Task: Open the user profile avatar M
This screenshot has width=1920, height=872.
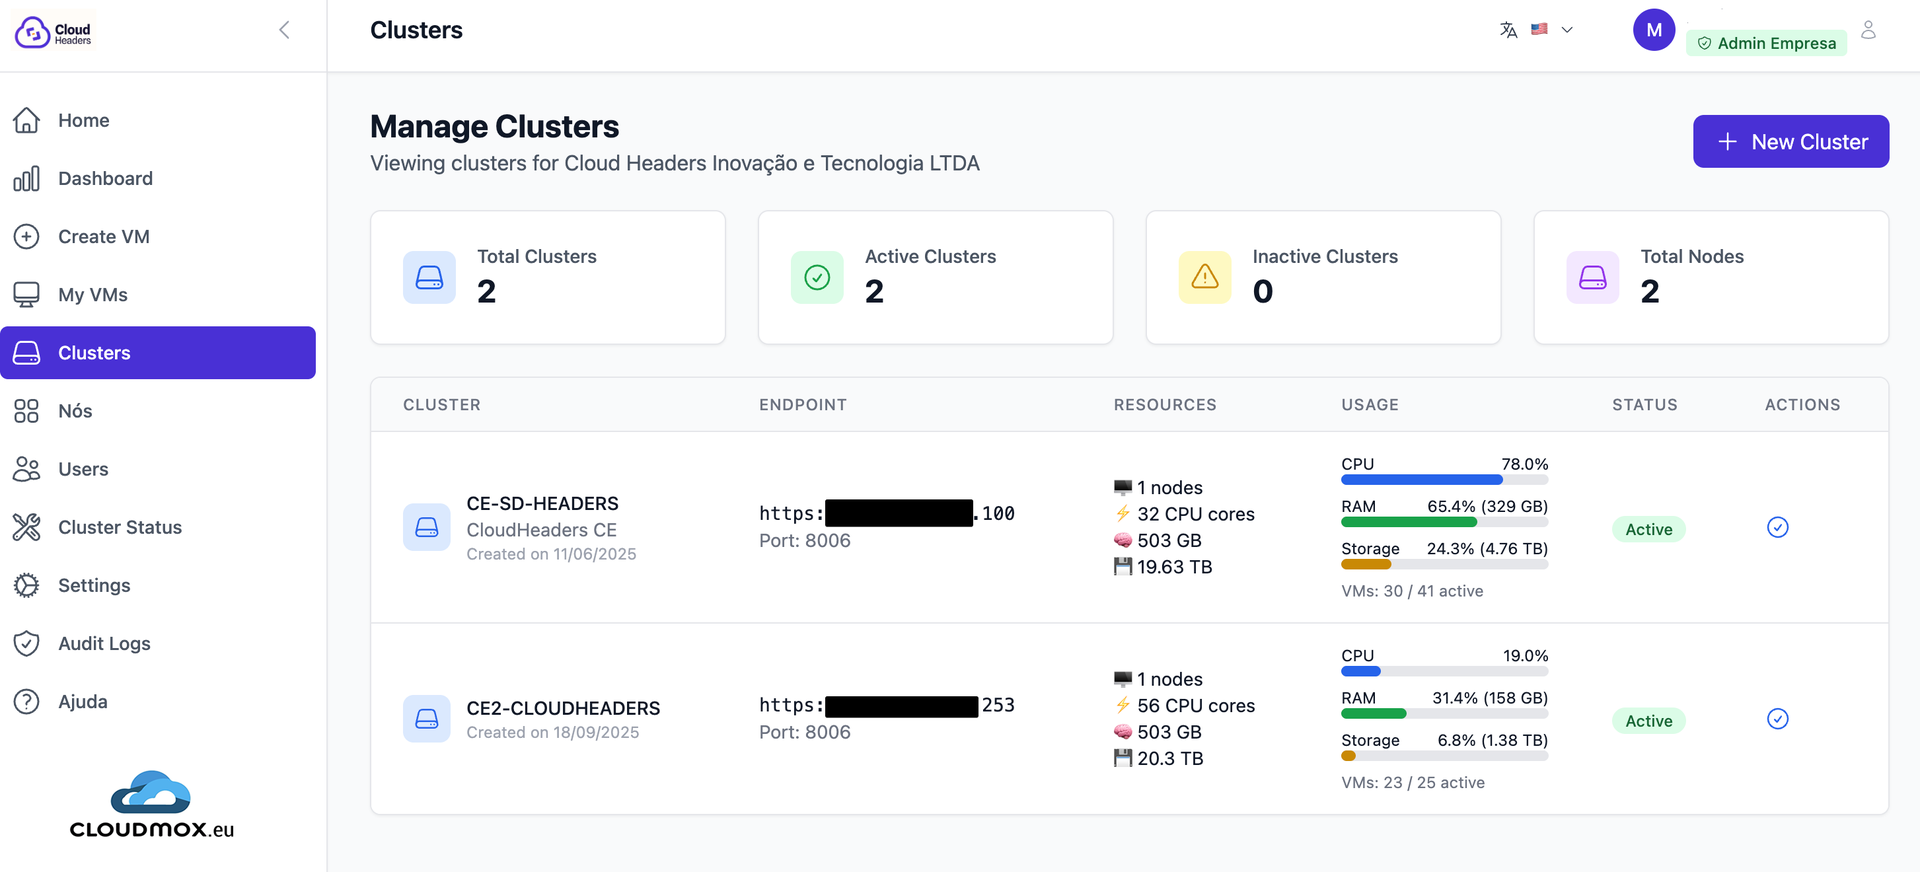Action: coord(1653,30)
